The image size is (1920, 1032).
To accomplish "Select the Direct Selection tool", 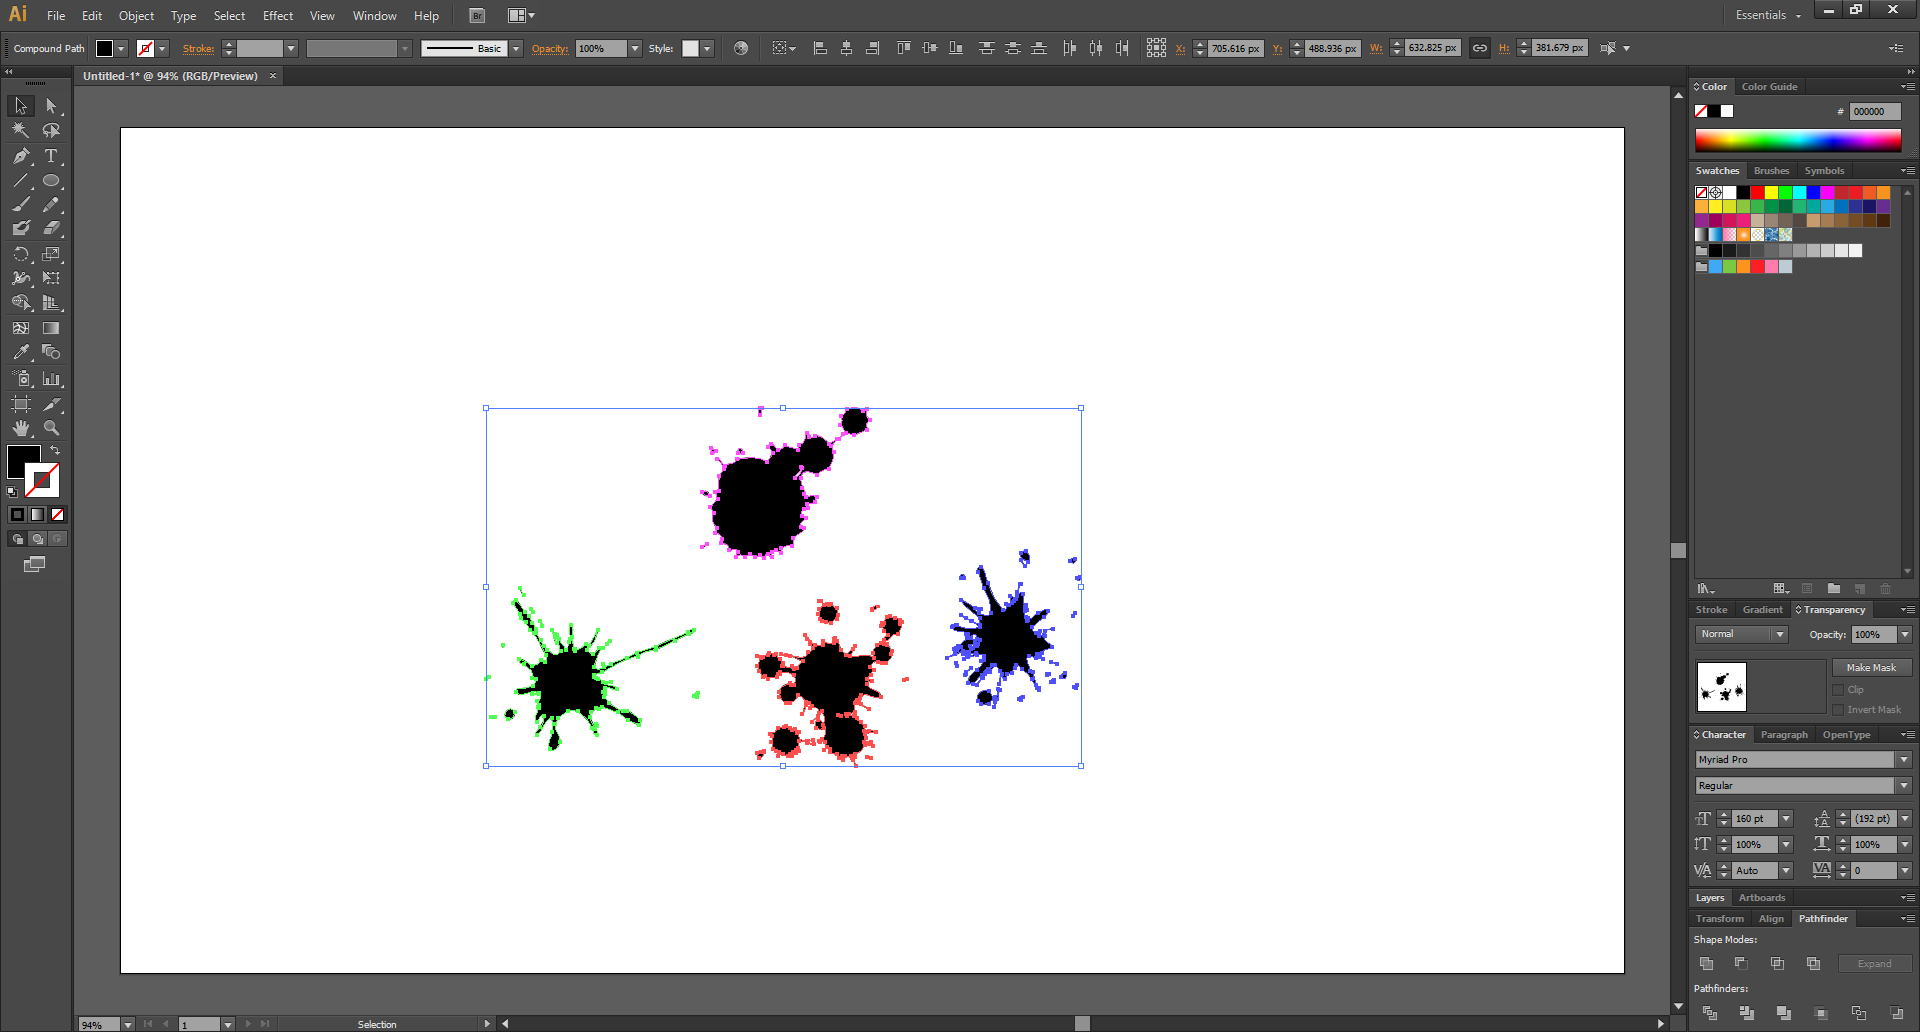I will [x=51, y=106].
